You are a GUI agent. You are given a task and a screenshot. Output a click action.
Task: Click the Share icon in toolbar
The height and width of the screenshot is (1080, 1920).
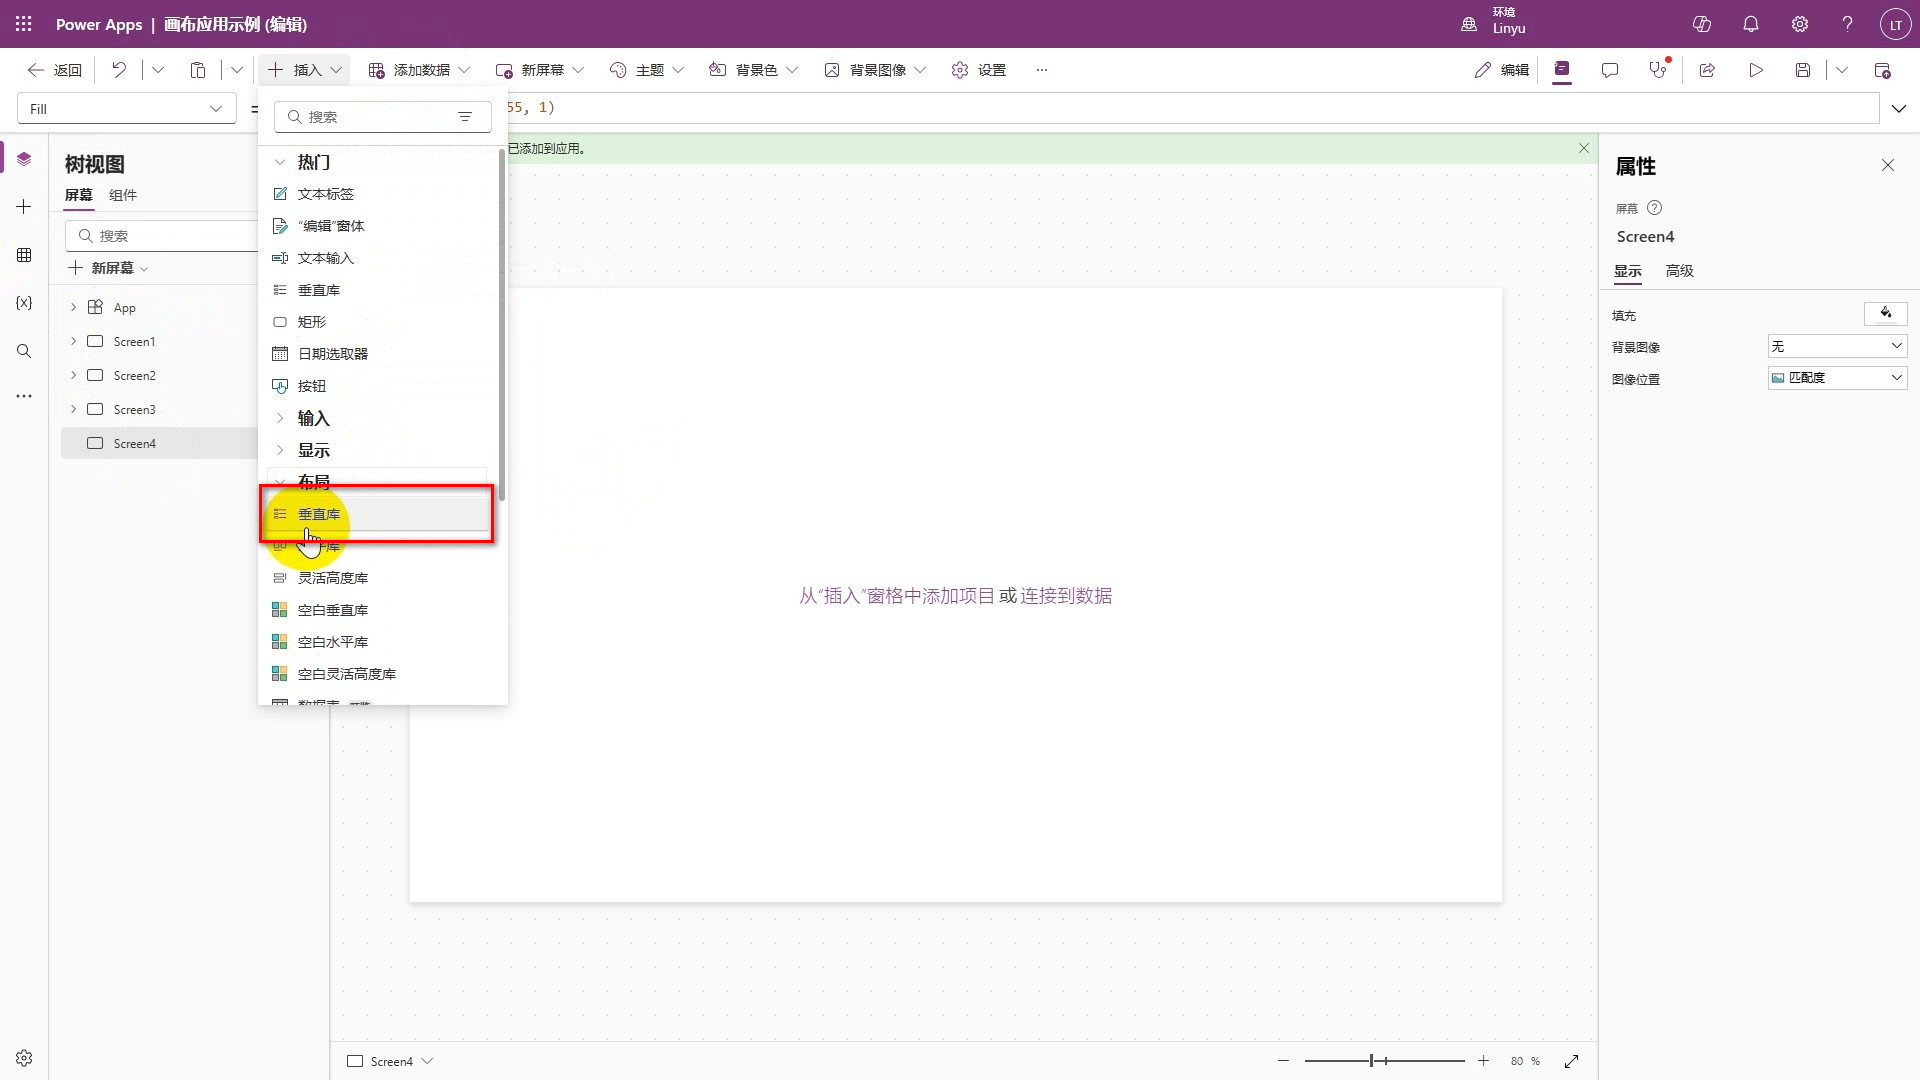[1707, 70]
